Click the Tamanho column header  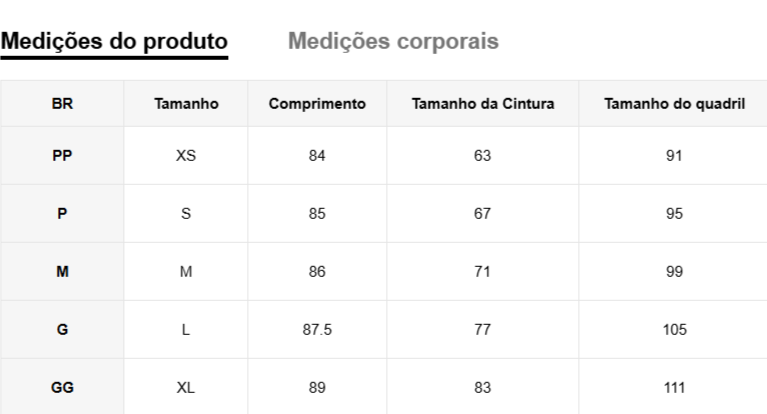186,103
